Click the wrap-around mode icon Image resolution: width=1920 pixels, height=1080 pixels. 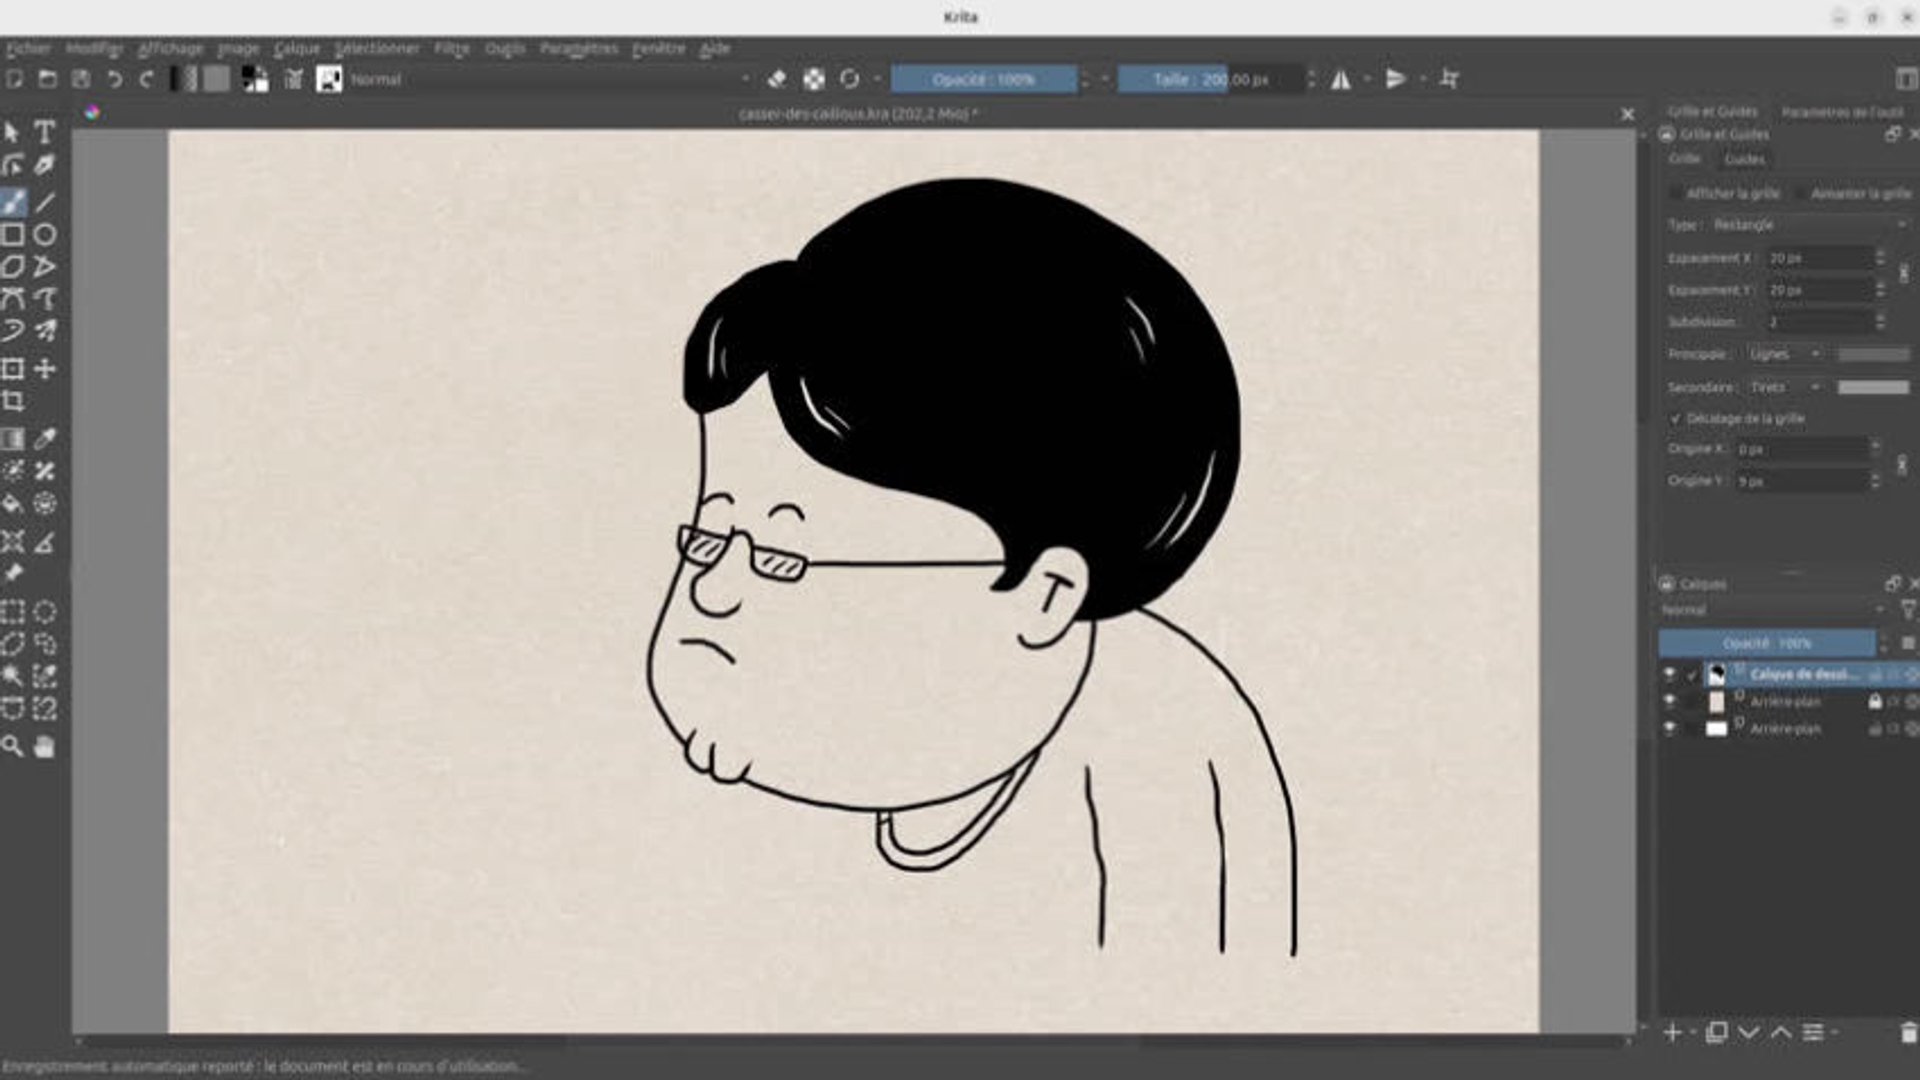pos(1449,79)
